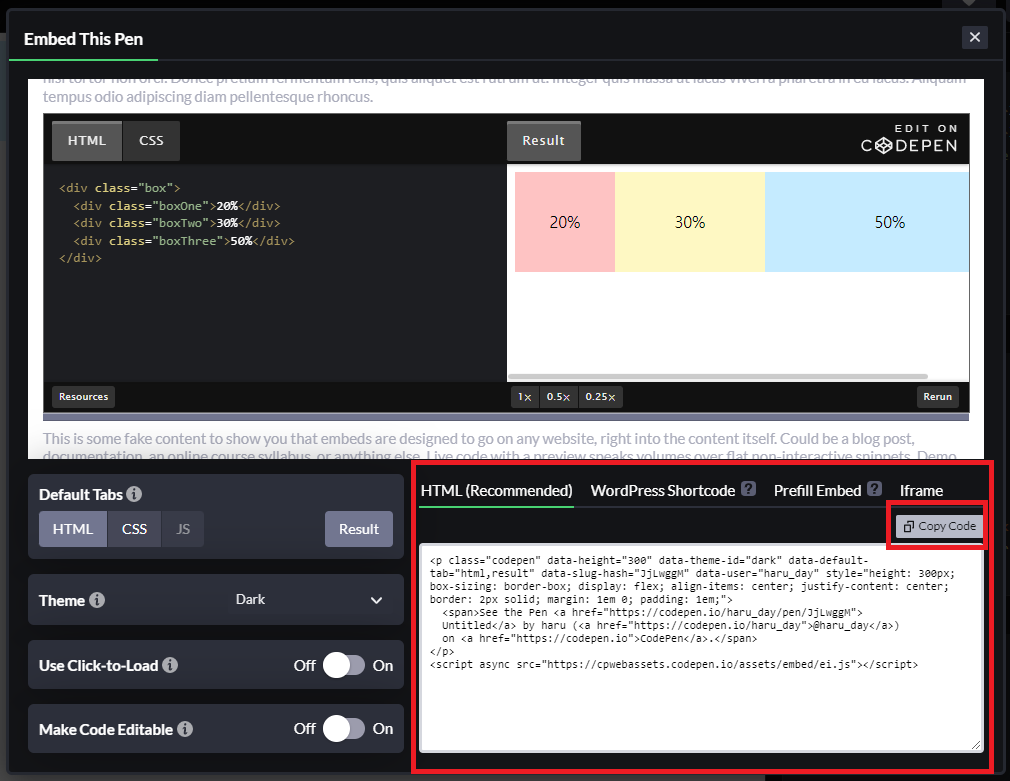Click the Theme info icon
Image resolution: width=1010 pixels, height=781 pixels.
tap(97, 600)
